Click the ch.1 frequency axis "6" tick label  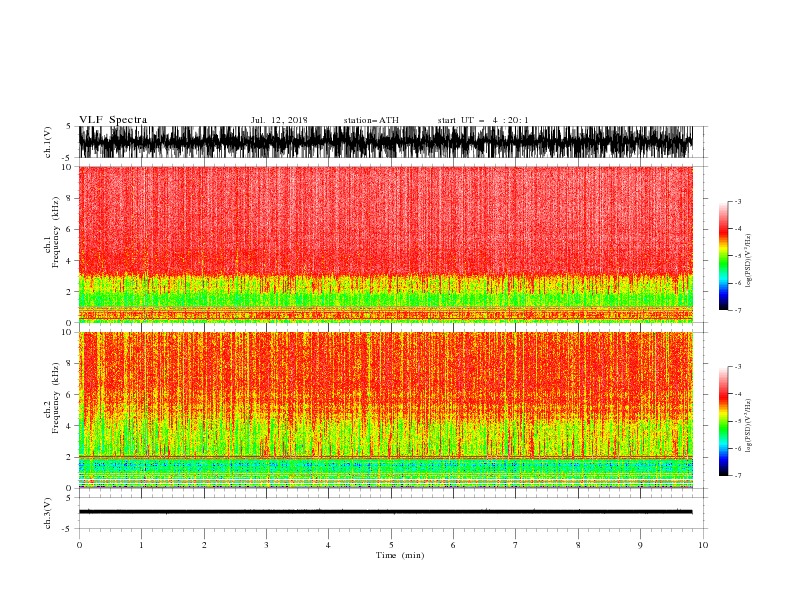[69, 229]
